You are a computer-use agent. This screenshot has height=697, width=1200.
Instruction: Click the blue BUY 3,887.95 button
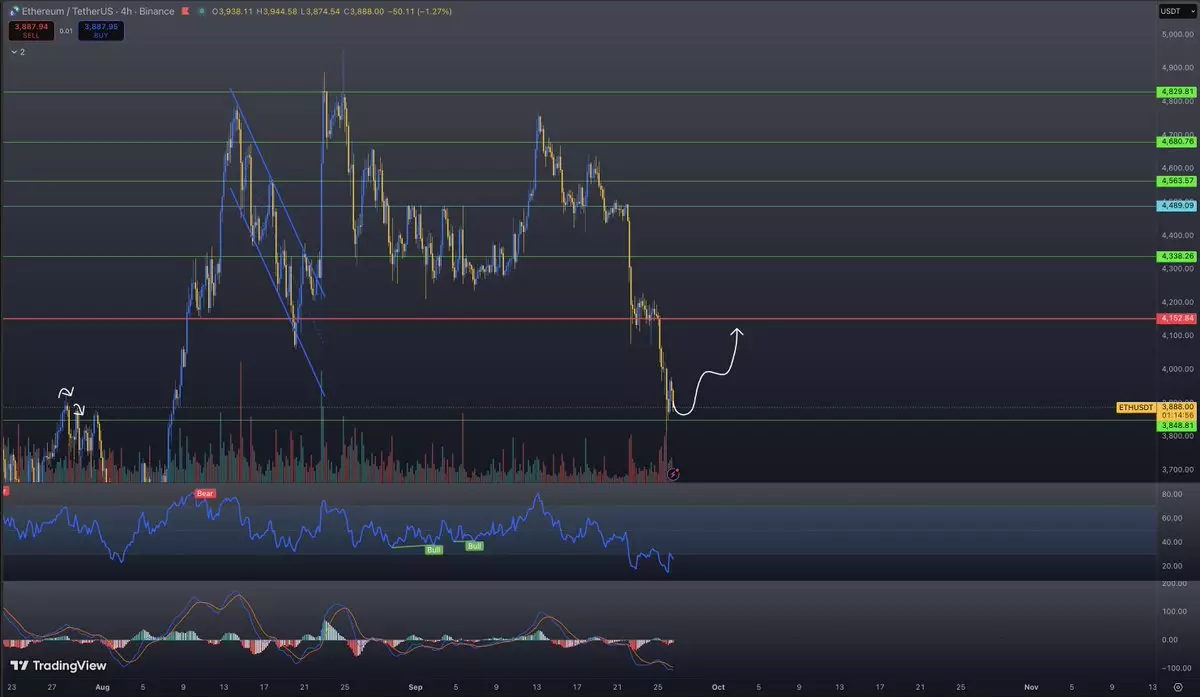[101, 30]
